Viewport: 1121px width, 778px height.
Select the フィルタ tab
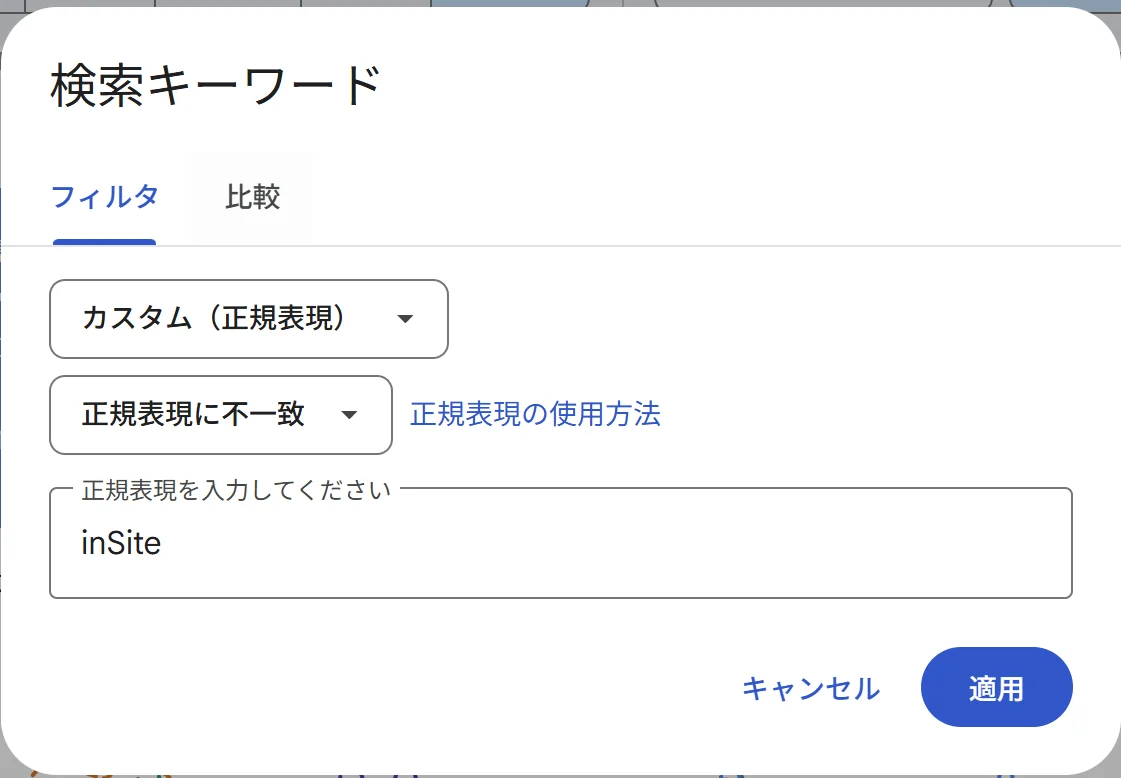pos(105,197)
